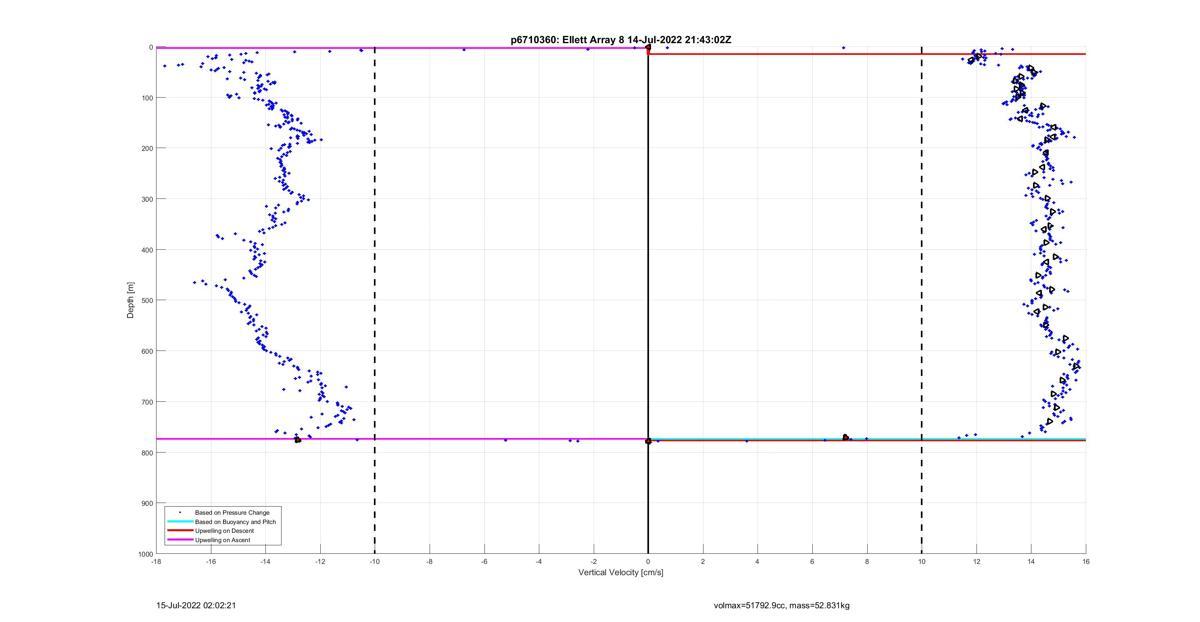The width and height of the screenshot is (1200, 622).
Task: Click the depth tick label '500'
Action: (x=146, y=300)
